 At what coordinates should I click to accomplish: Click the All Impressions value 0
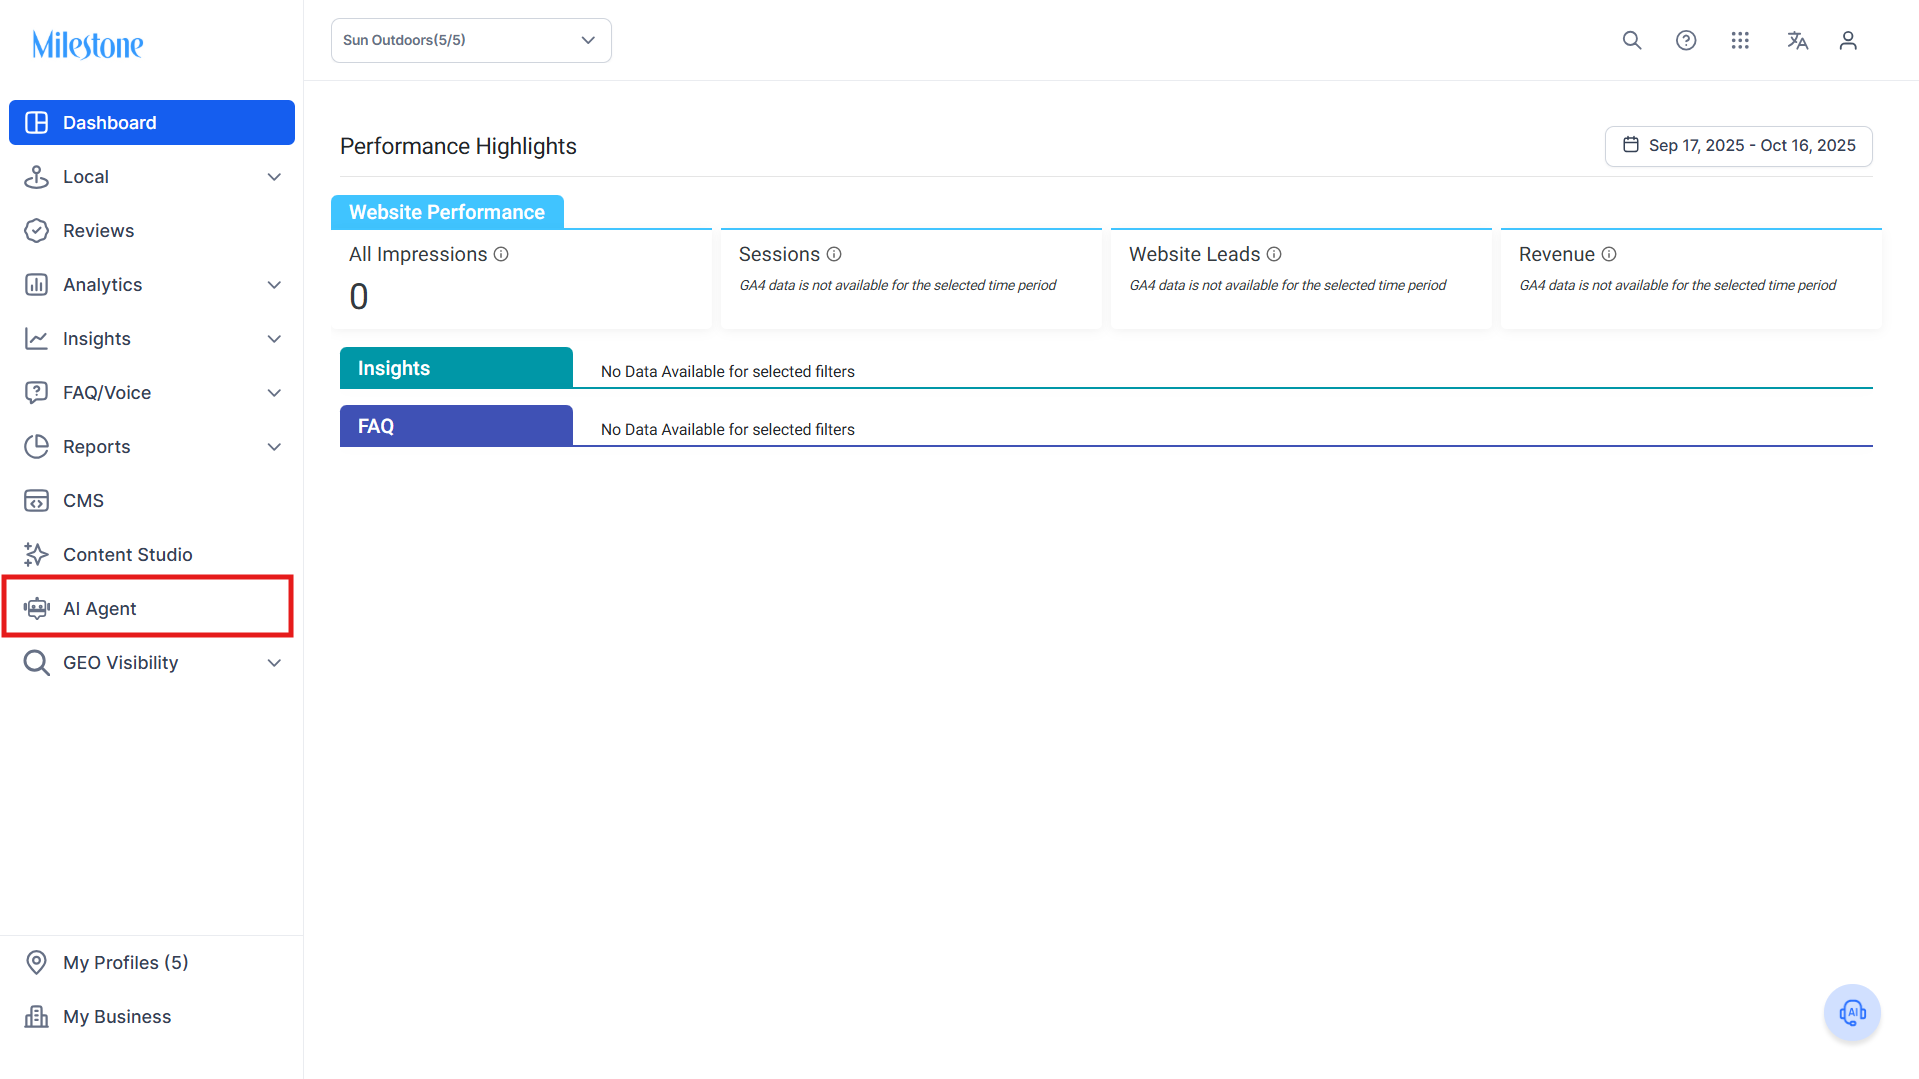point(359,297)
